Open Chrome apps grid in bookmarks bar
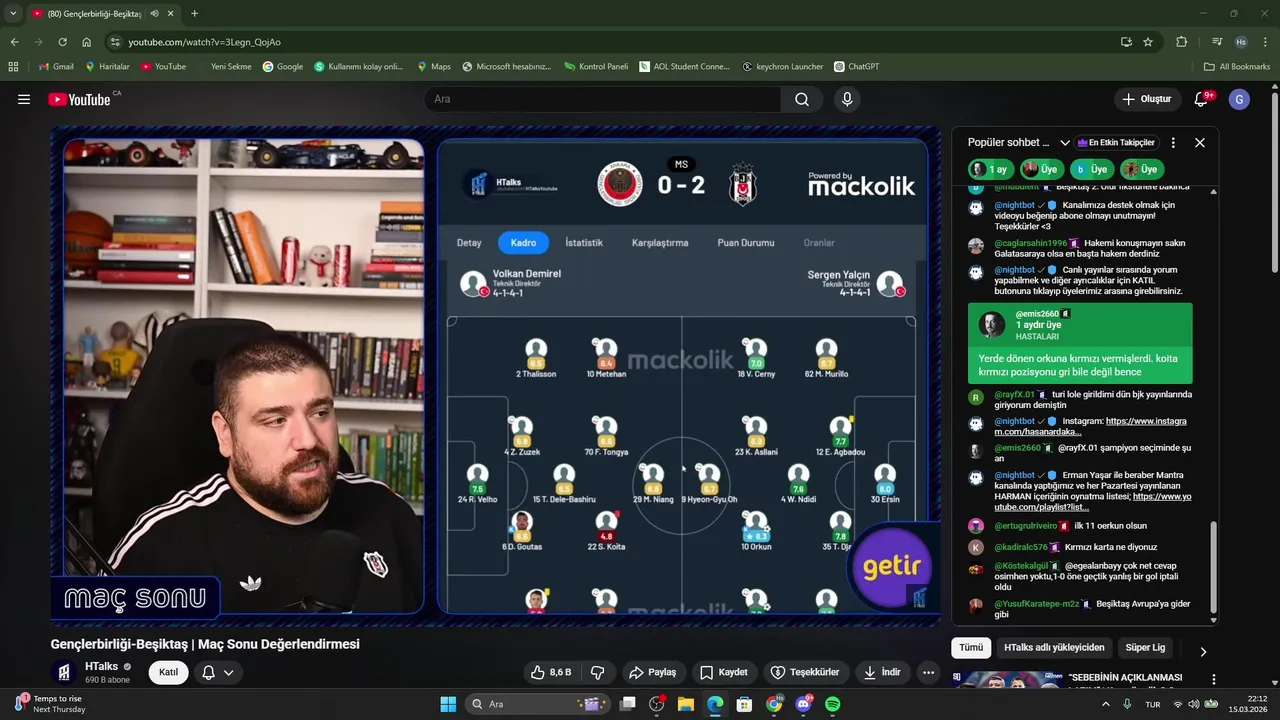Viewport: 1280px width, 720px height. pos(13,67)
